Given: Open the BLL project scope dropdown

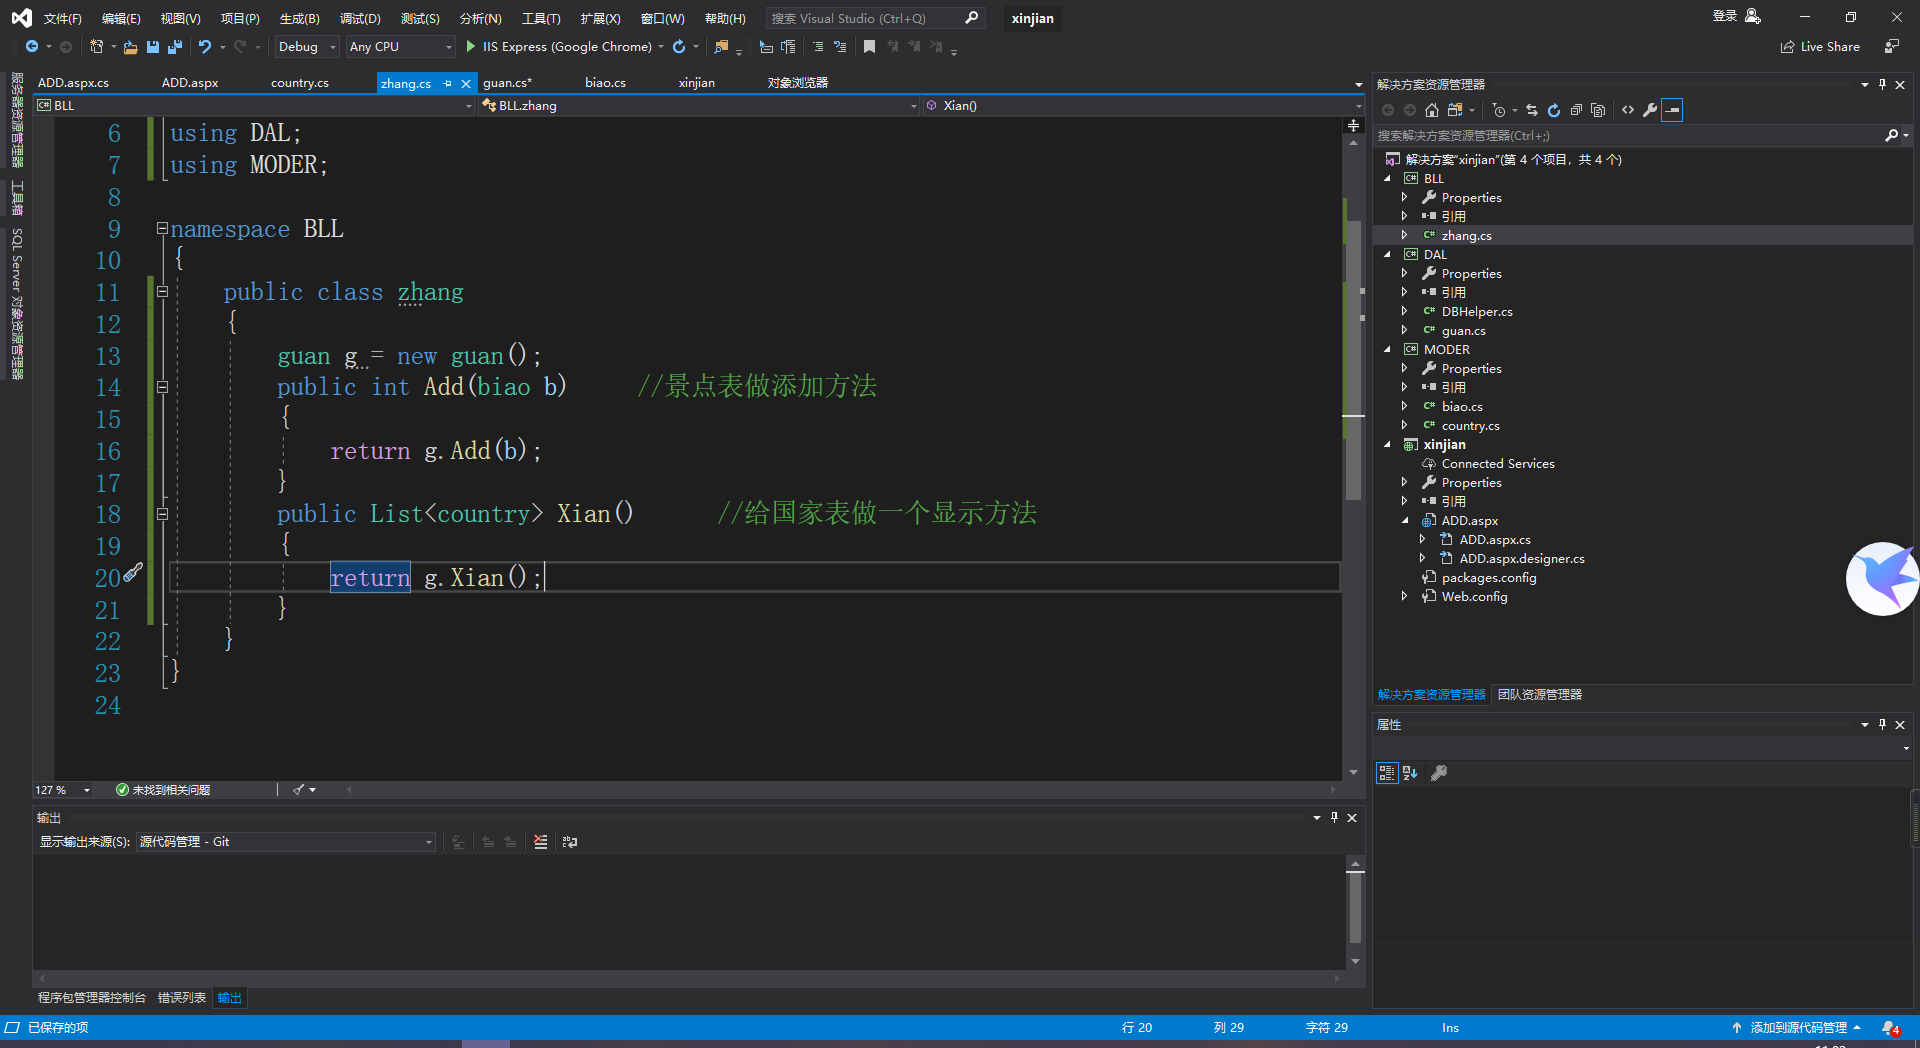Looking at the screenshot, I should (254, 105).
